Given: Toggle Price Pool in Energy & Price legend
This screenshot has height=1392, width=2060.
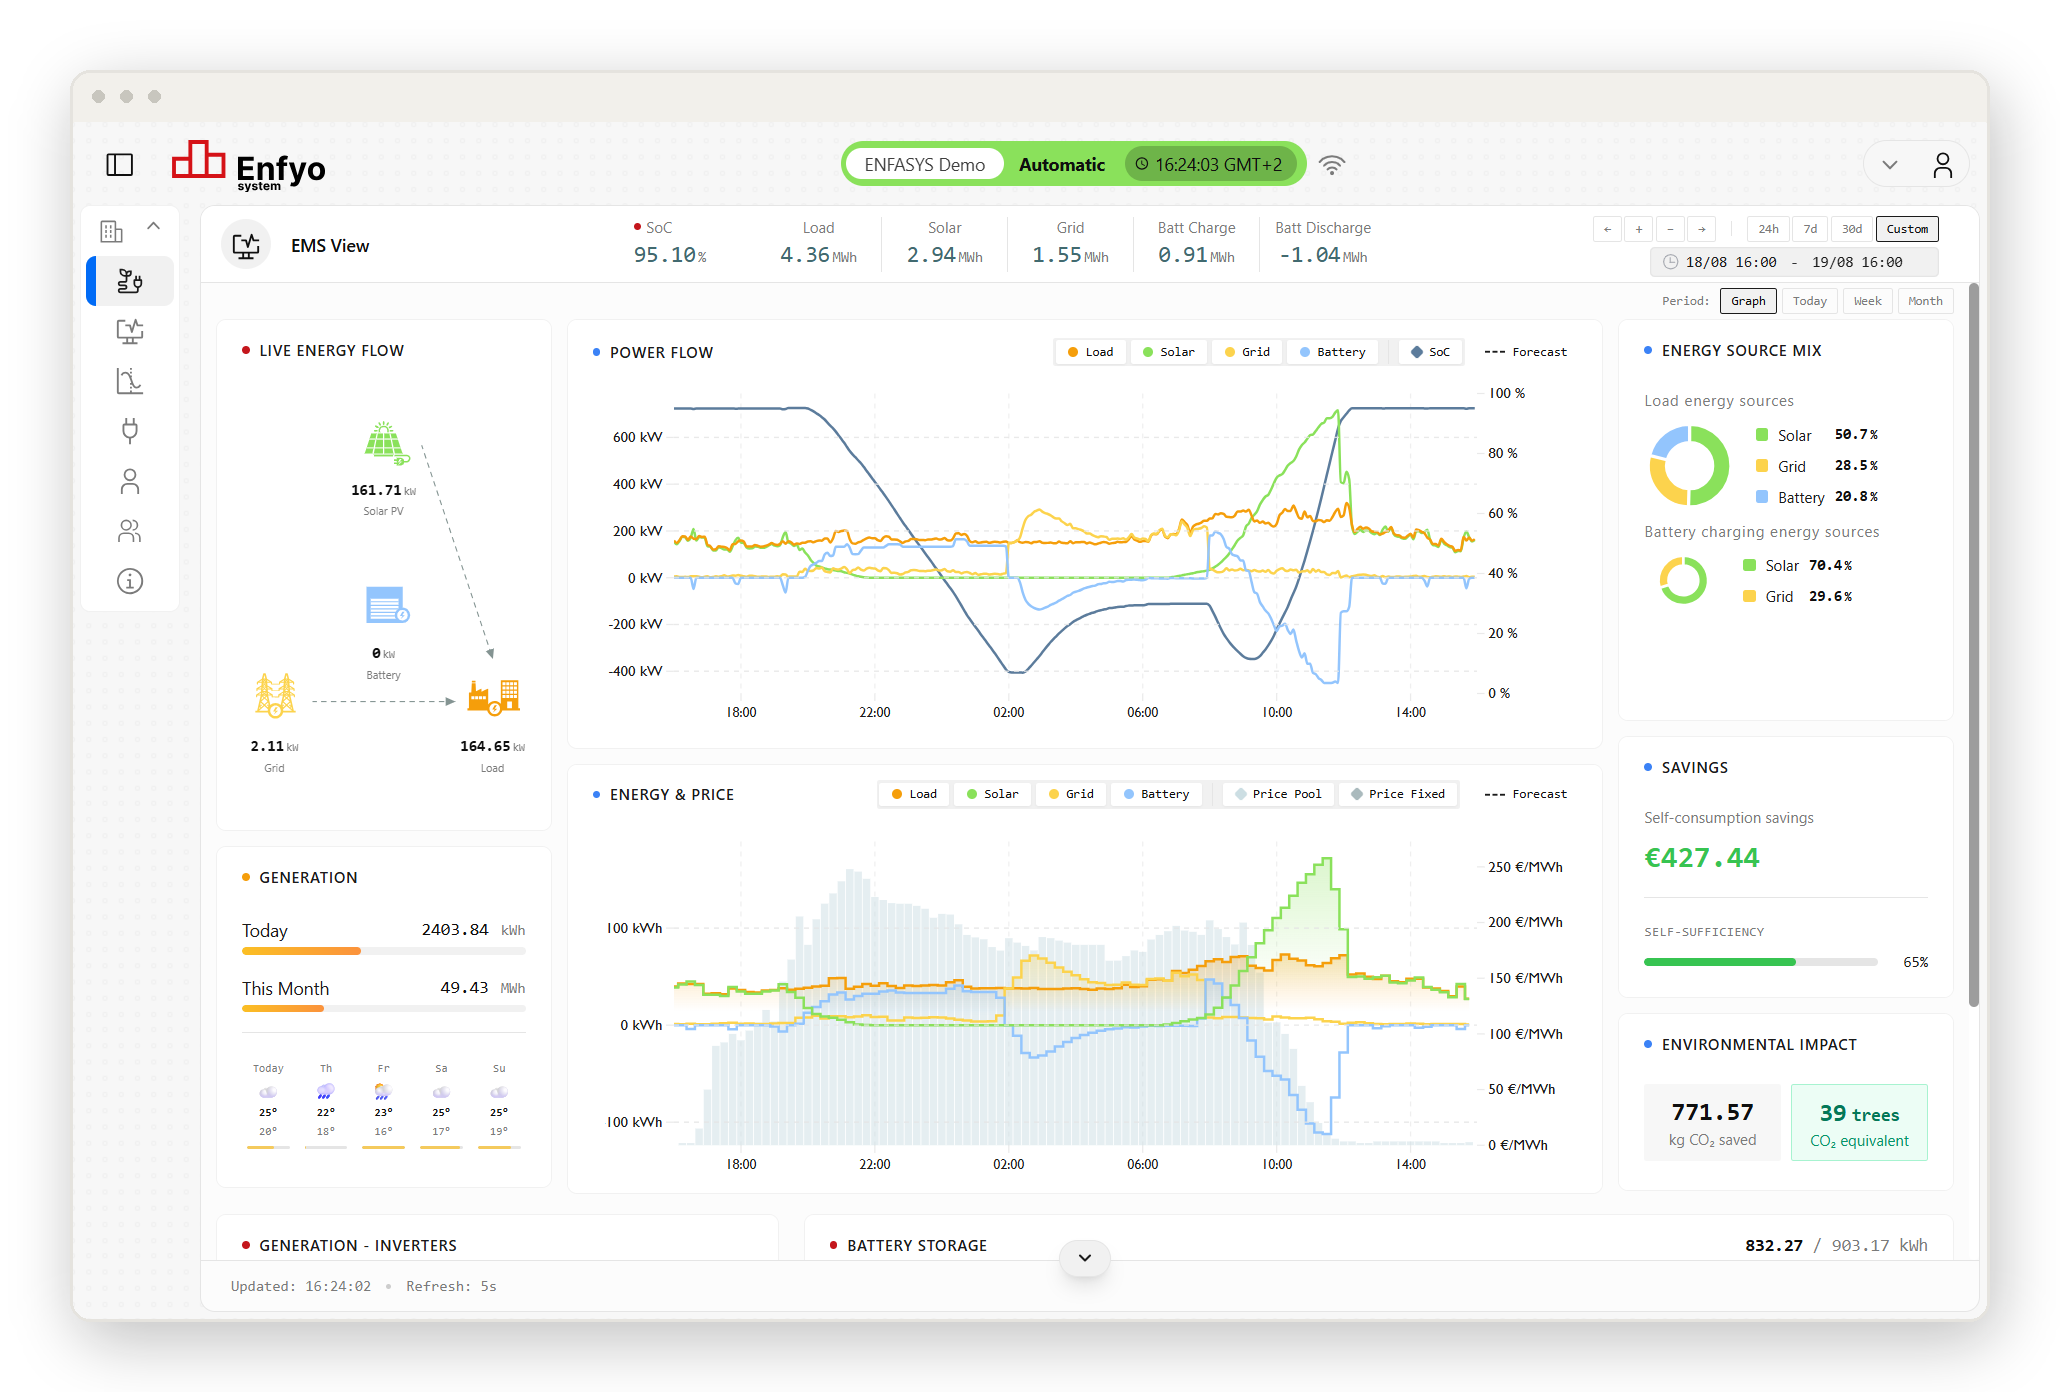Looking at the screenshot, I should (x=1278, y=794).
